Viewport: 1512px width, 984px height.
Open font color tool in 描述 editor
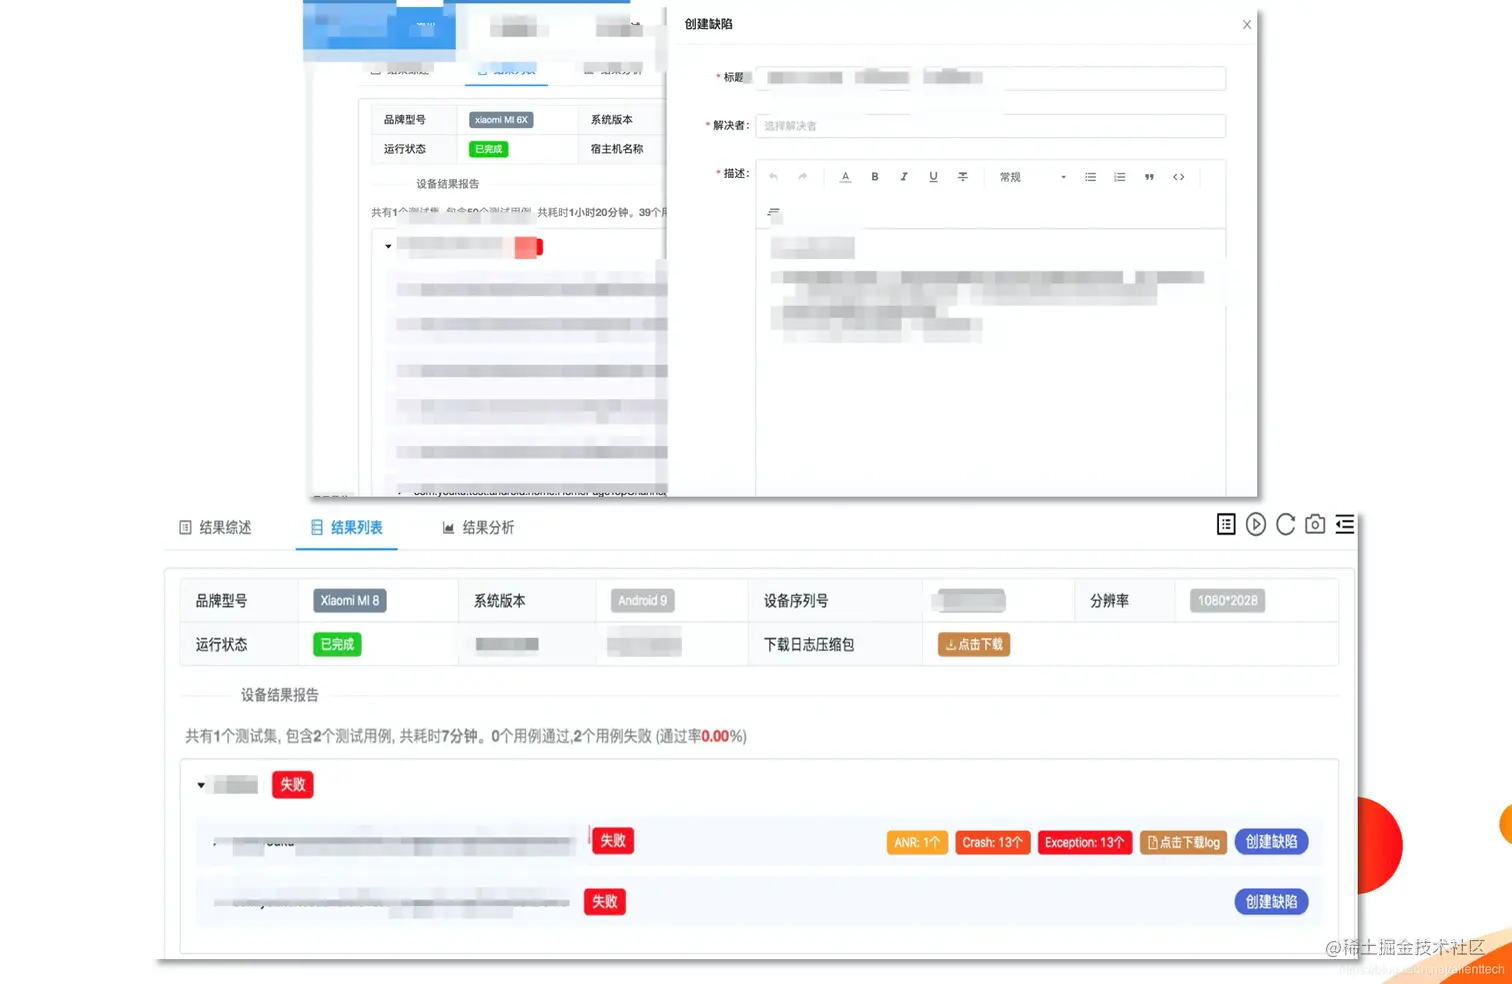pos(845,177)
